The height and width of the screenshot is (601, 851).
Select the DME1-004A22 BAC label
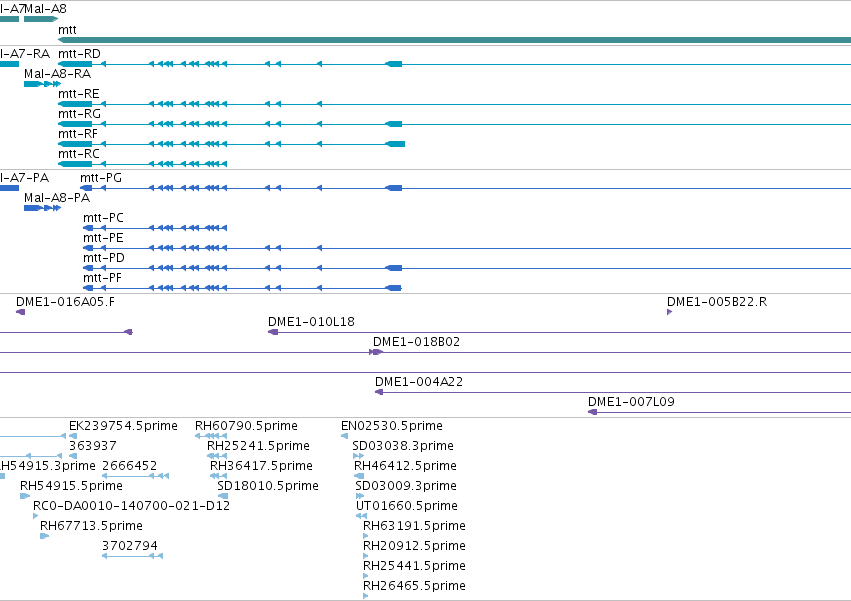(x=419, y=382)
